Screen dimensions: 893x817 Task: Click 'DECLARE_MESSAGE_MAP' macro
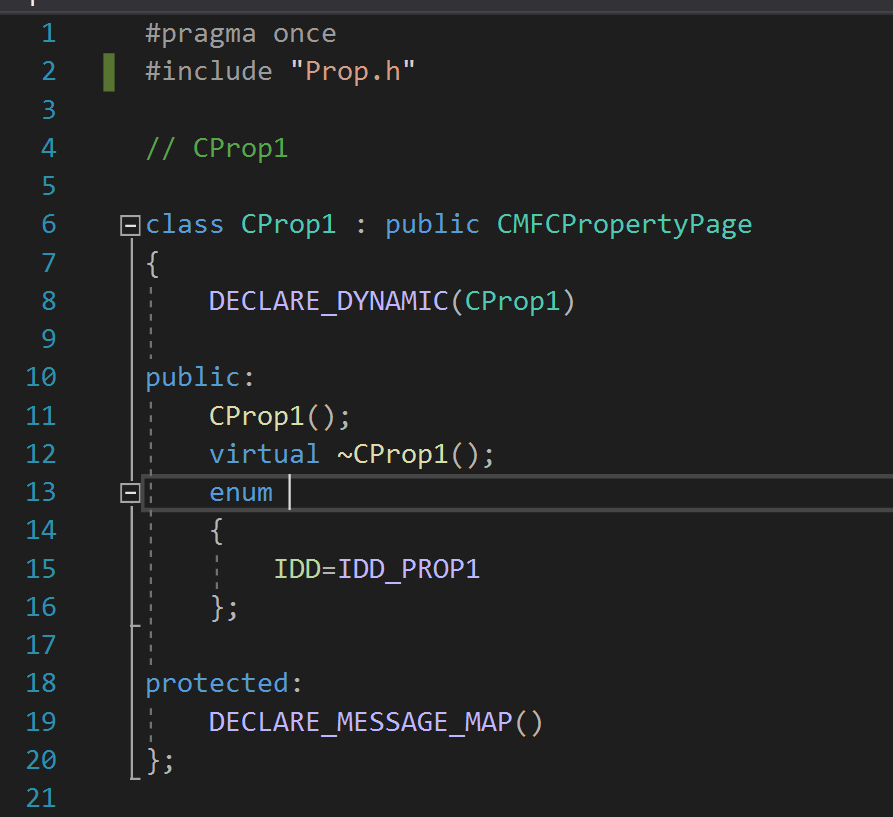pyautogui.click(x=361, y=722)
